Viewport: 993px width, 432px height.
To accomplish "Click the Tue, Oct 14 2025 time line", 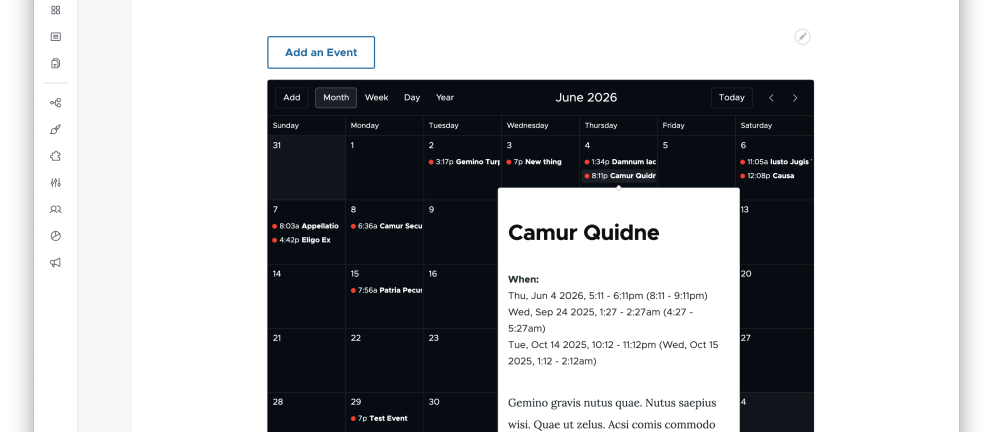I will point(613,353).
